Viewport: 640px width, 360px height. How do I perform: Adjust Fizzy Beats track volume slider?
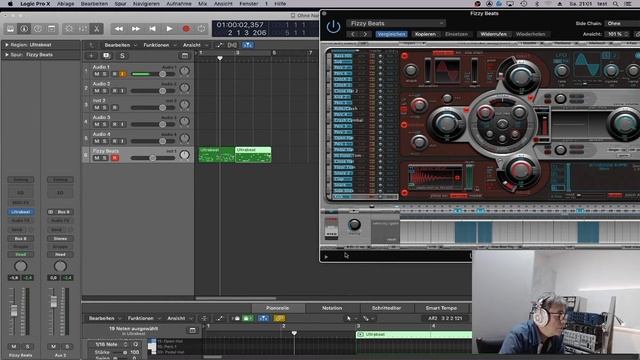click(153, 158)
